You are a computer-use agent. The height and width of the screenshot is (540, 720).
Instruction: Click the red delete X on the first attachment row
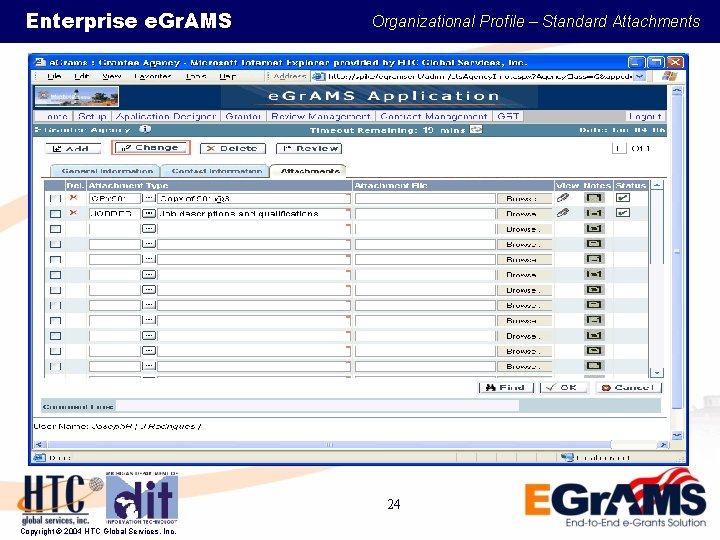[x=73, y=198]
